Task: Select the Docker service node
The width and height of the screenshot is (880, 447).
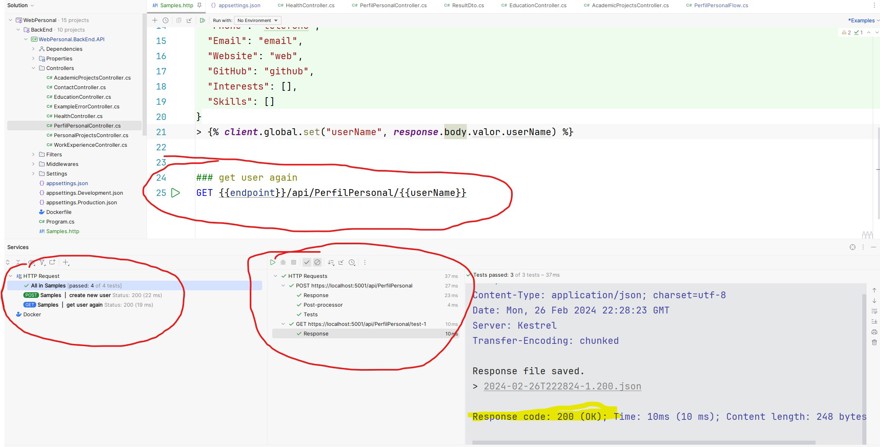Action: [x=28, y=314]
